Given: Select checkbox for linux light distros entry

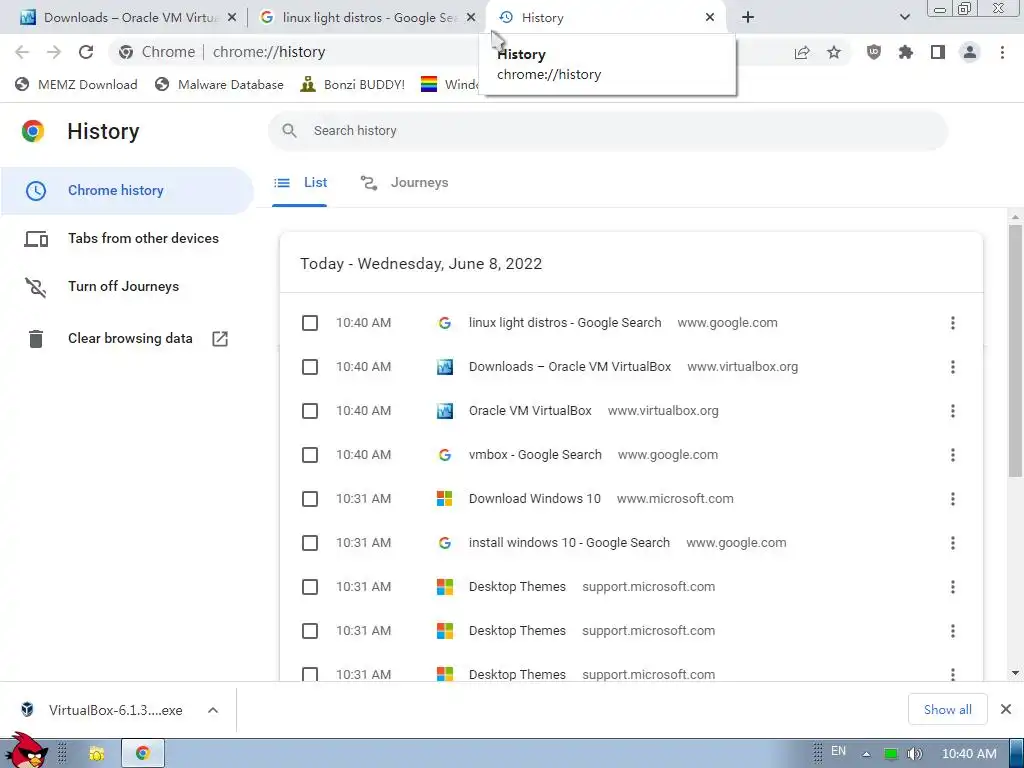Looking at the screenshot, I should tap(310, 323).
